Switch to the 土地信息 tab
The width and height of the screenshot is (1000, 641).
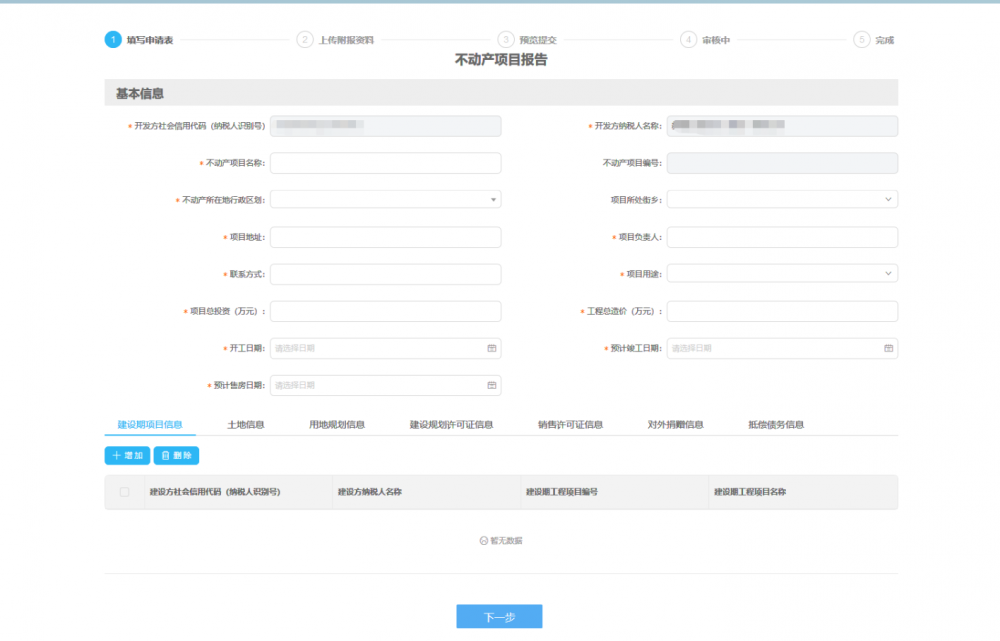tap(246, 425)
